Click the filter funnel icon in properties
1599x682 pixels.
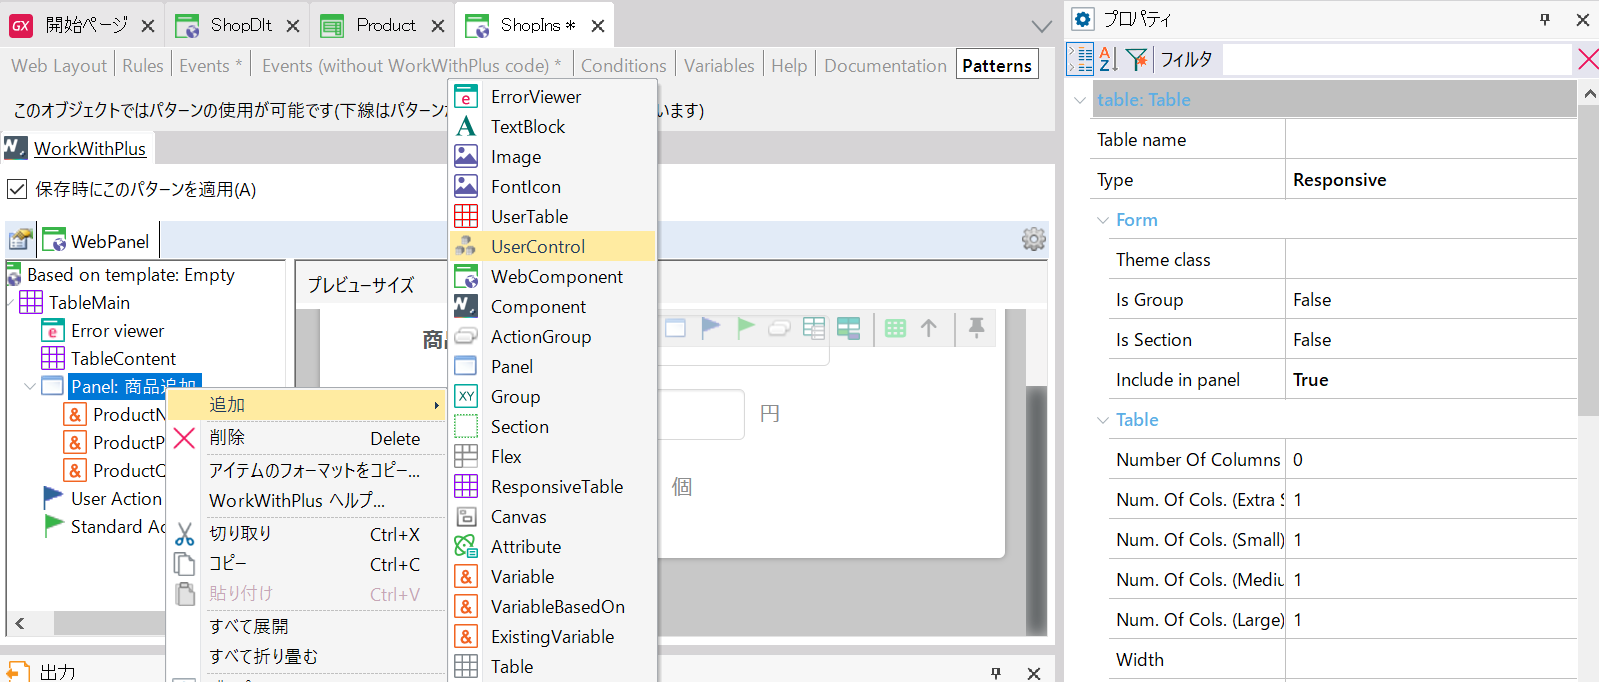coord(1136,60)
